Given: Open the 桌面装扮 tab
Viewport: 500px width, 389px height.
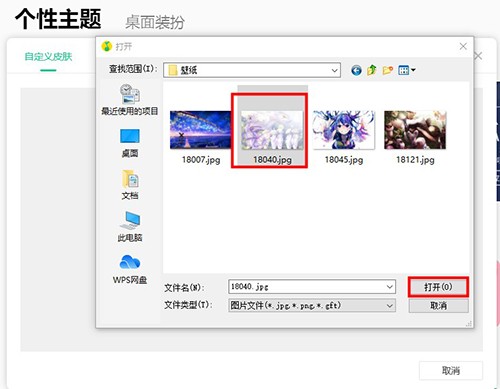Looking at the screenshot, I should pyautogui.click(x=155, y=23).
